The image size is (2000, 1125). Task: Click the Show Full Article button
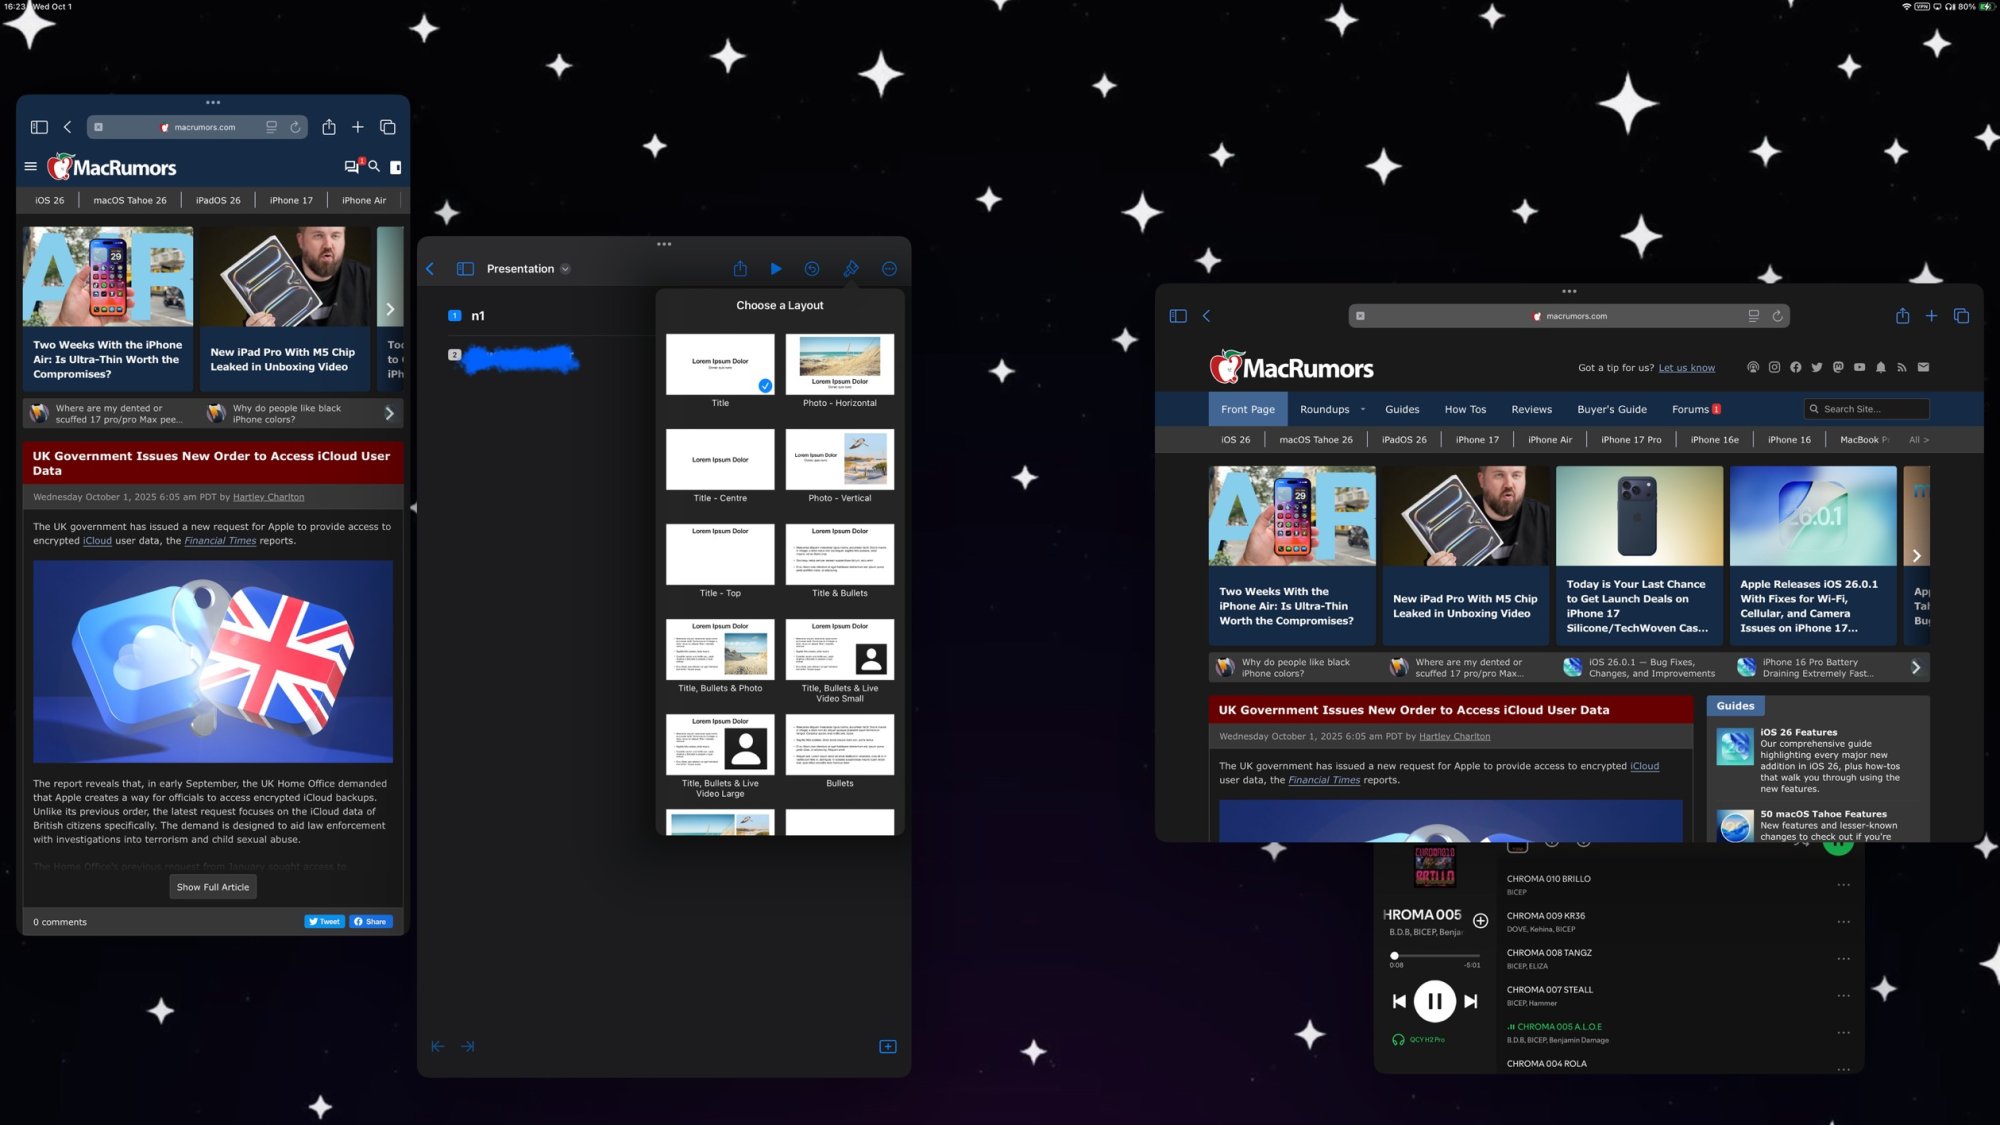(213, 887)
